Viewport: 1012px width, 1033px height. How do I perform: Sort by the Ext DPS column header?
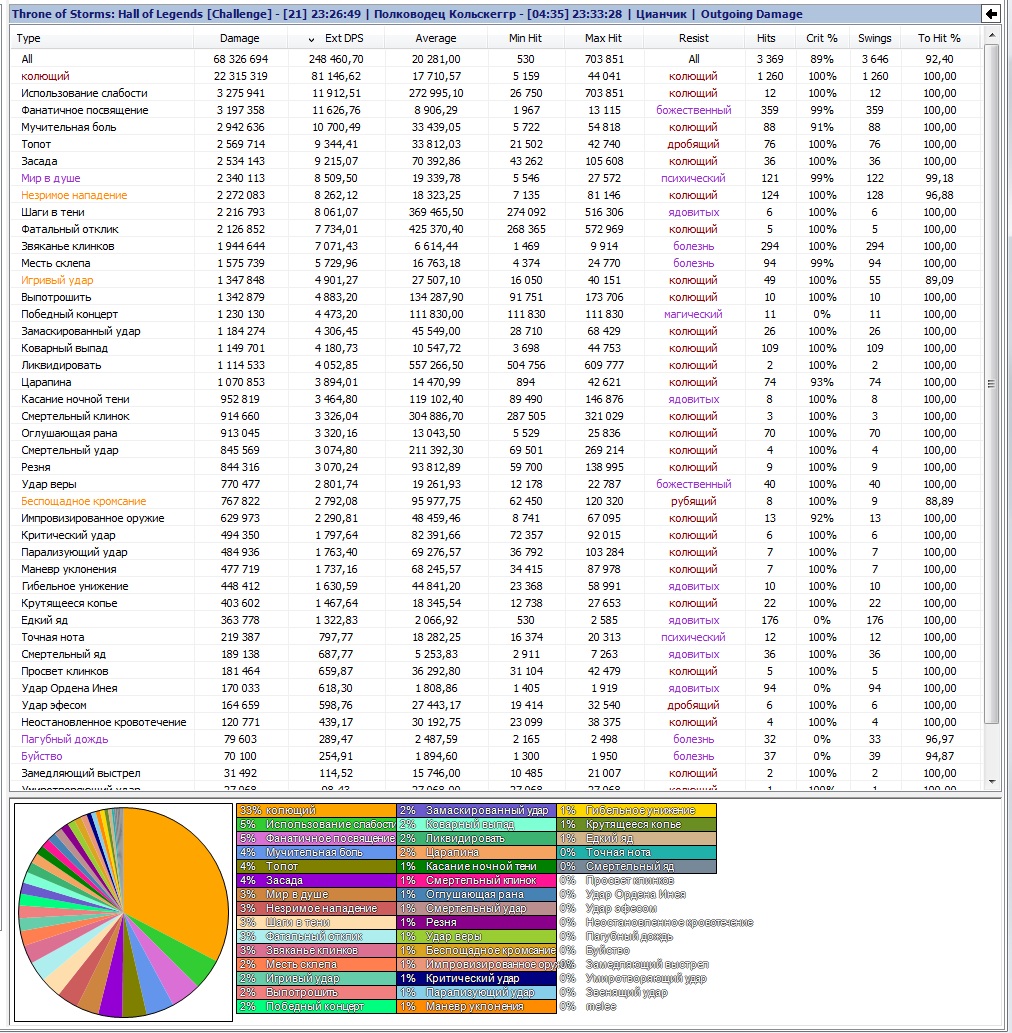336,38
